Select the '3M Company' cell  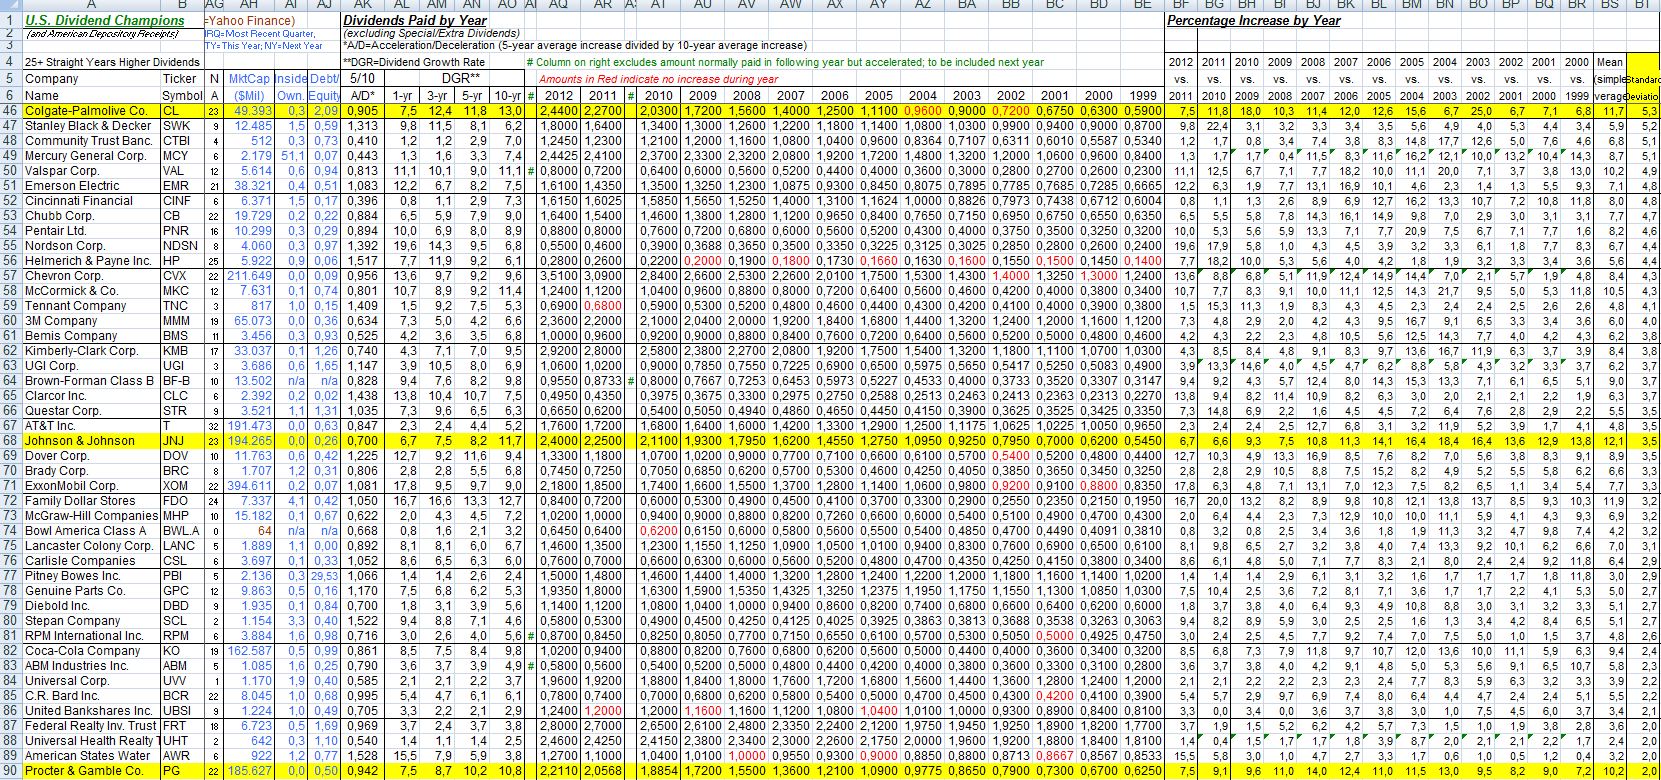(x=91, y=321)
